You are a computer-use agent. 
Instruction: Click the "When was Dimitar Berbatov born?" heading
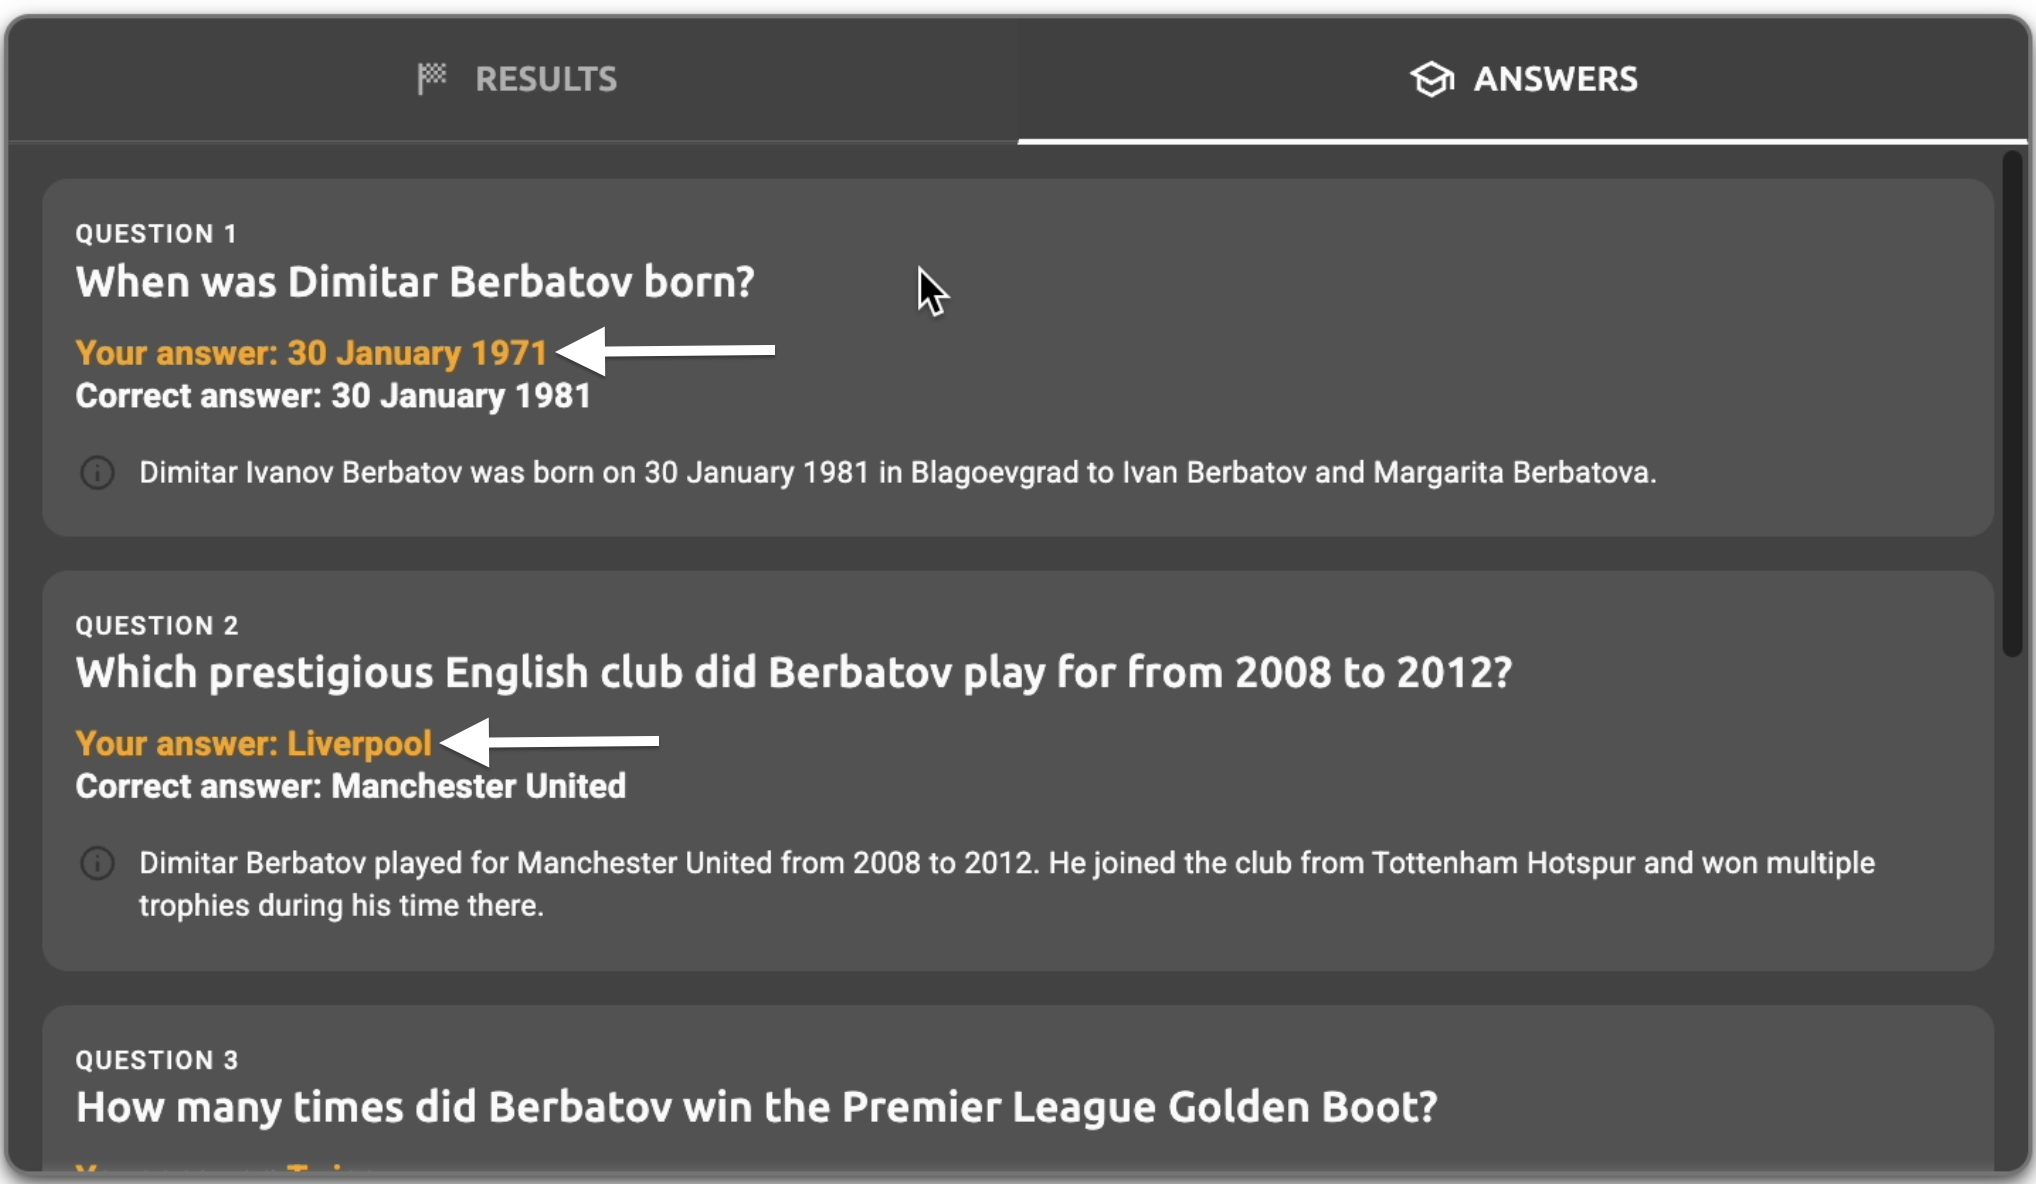pos(415,282)
